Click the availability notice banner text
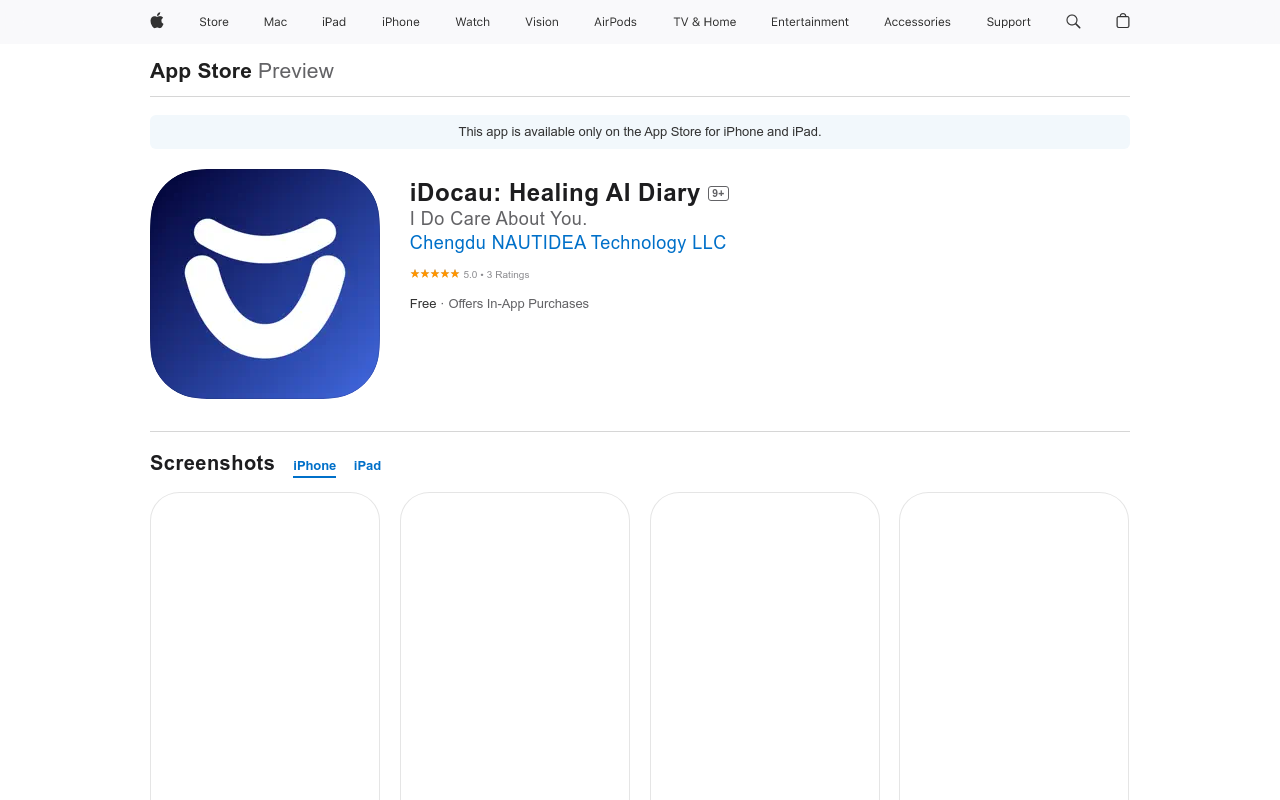Image resolution: width=1280 pixels, height=800 pixels. click(x=640, y=132)
